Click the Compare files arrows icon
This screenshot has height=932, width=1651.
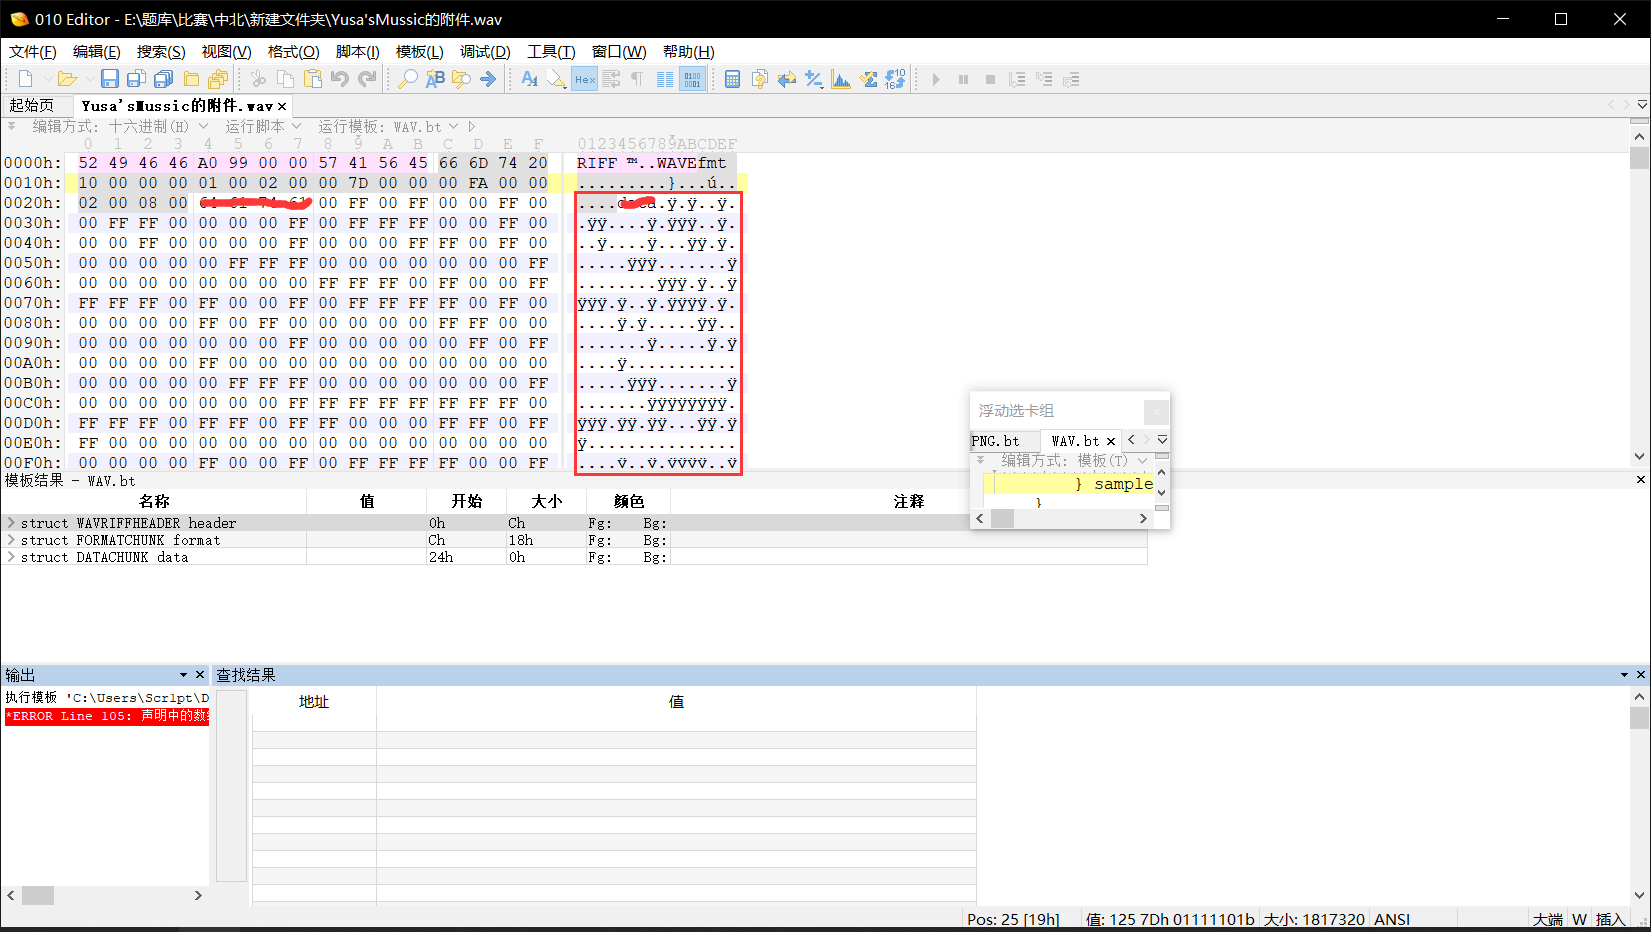coord(787,79)
